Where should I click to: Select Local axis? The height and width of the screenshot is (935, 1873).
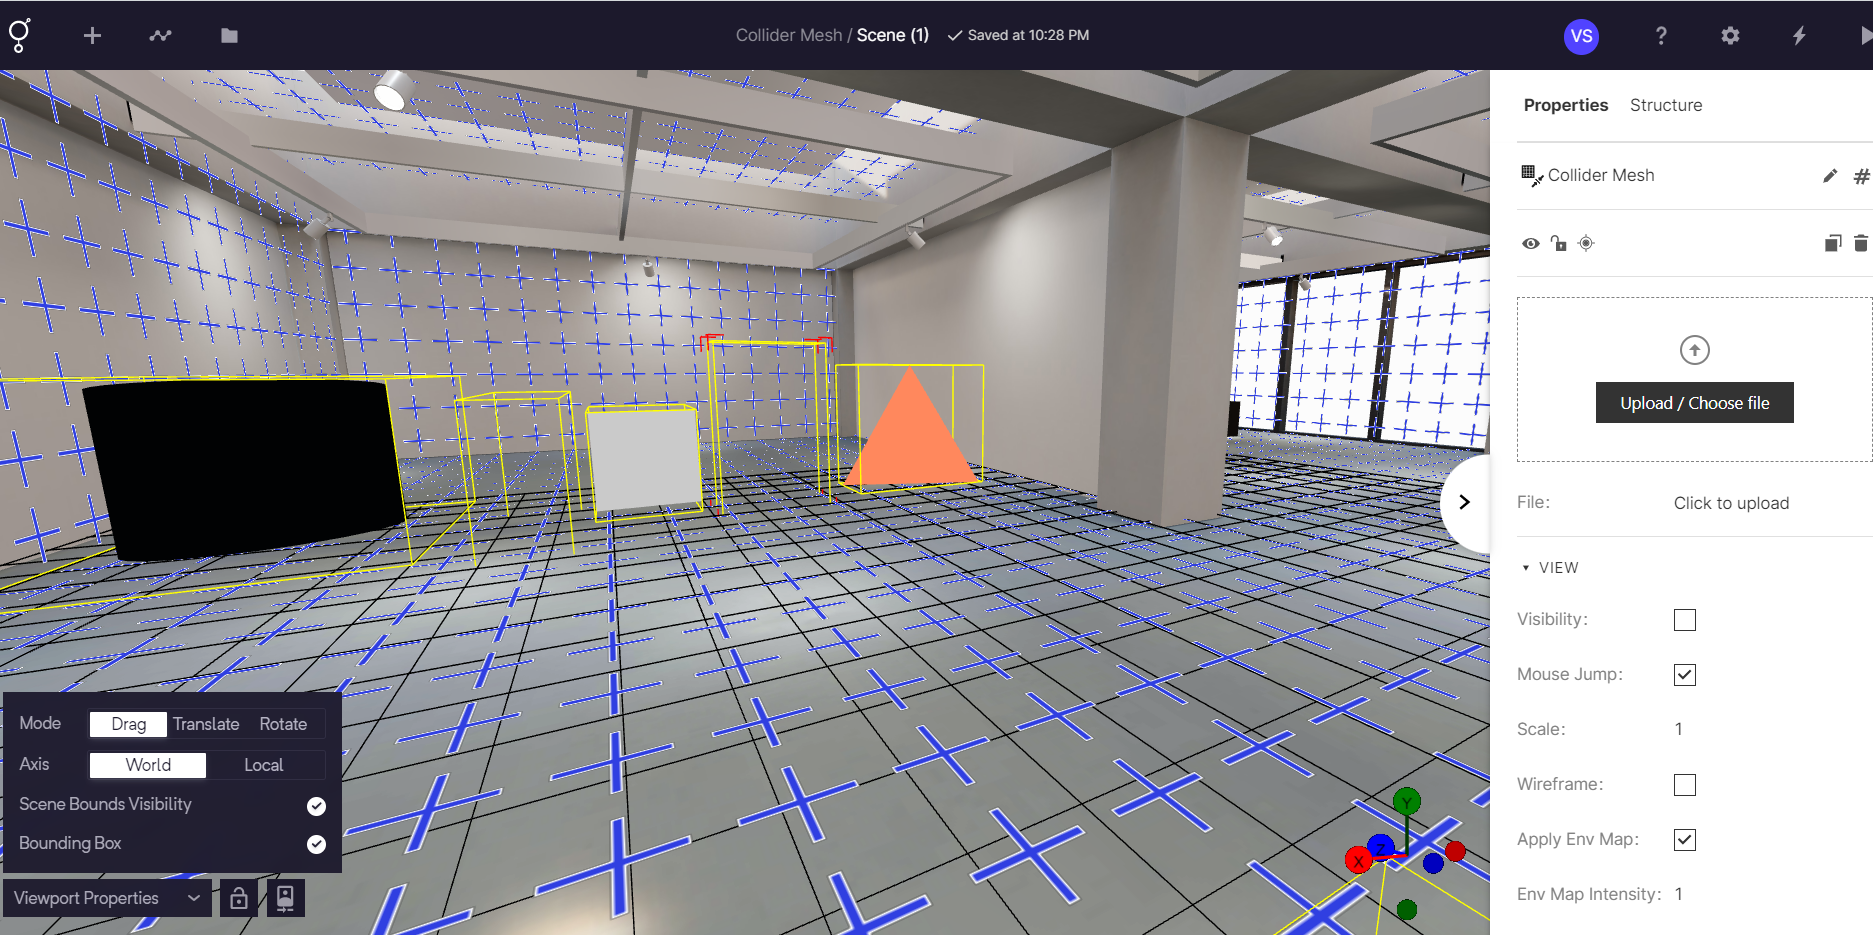coord(264,765)
